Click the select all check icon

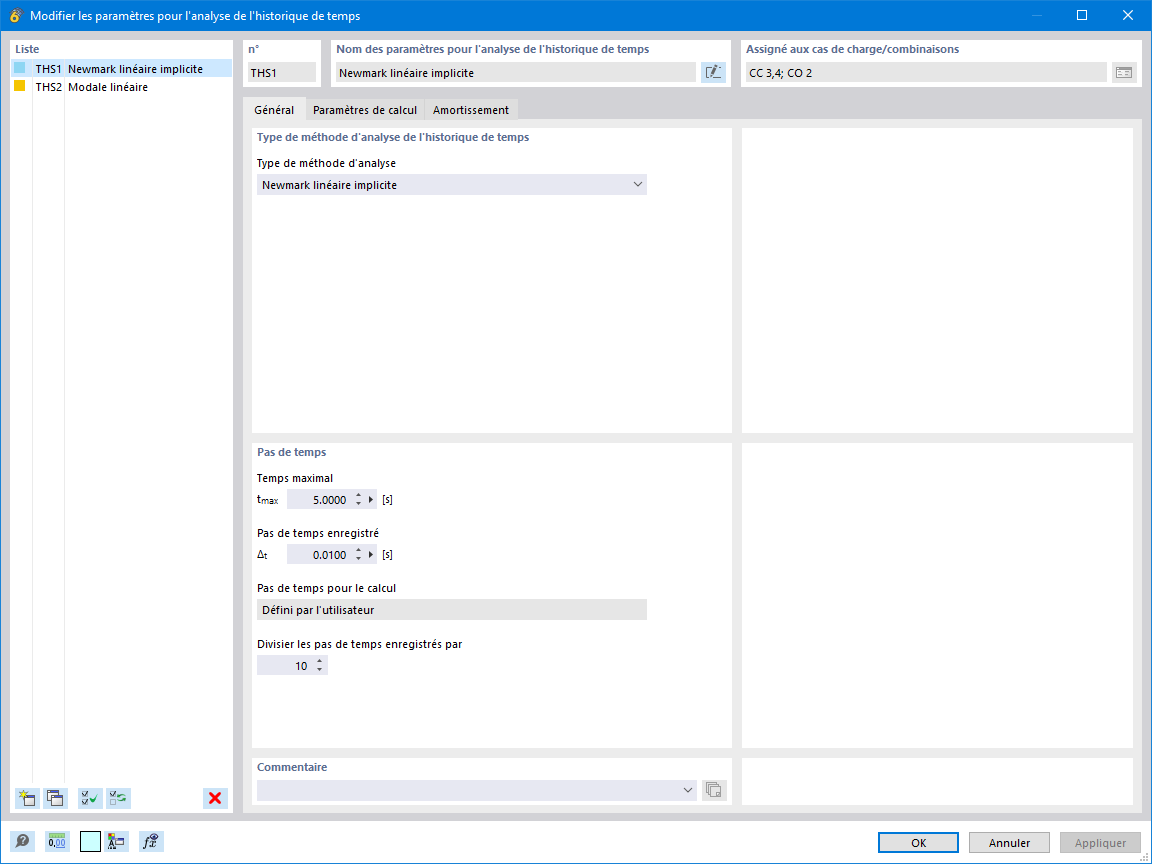coord(90,798)
